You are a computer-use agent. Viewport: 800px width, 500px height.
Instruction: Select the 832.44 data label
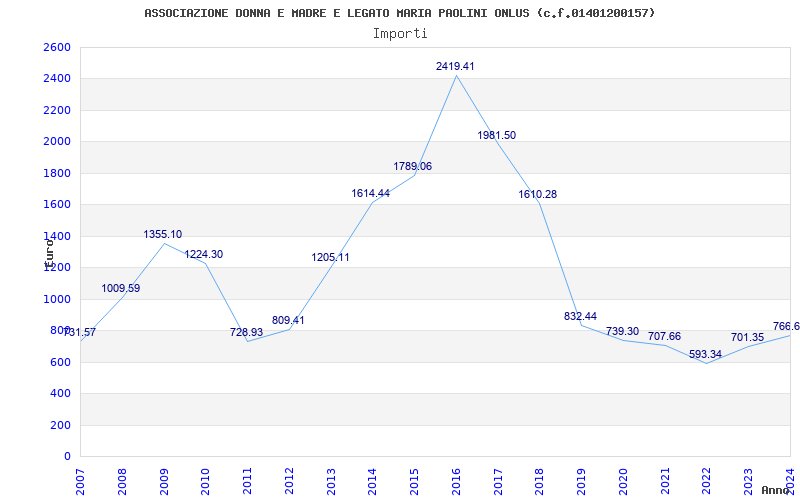pos(580,316)
